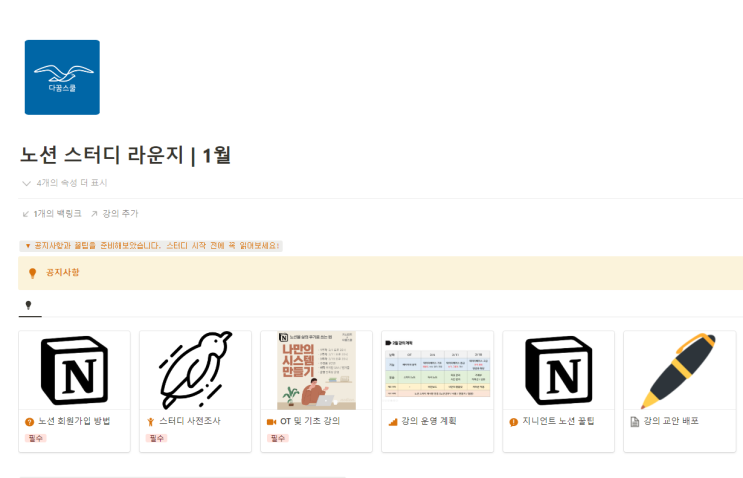This screenshot has width=743, height=478.
Task: Select the lightbulb gallery view tab
Action: (x=28, y=306)
